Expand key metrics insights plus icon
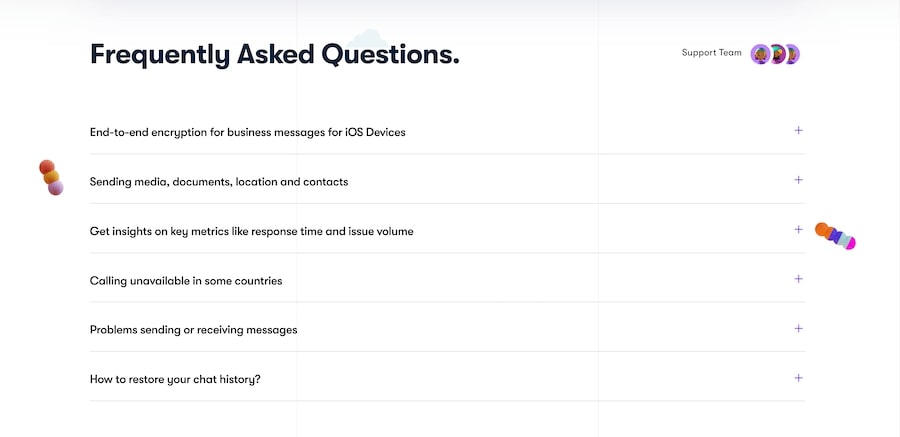 pyautogui.click(x=798, y=230)
